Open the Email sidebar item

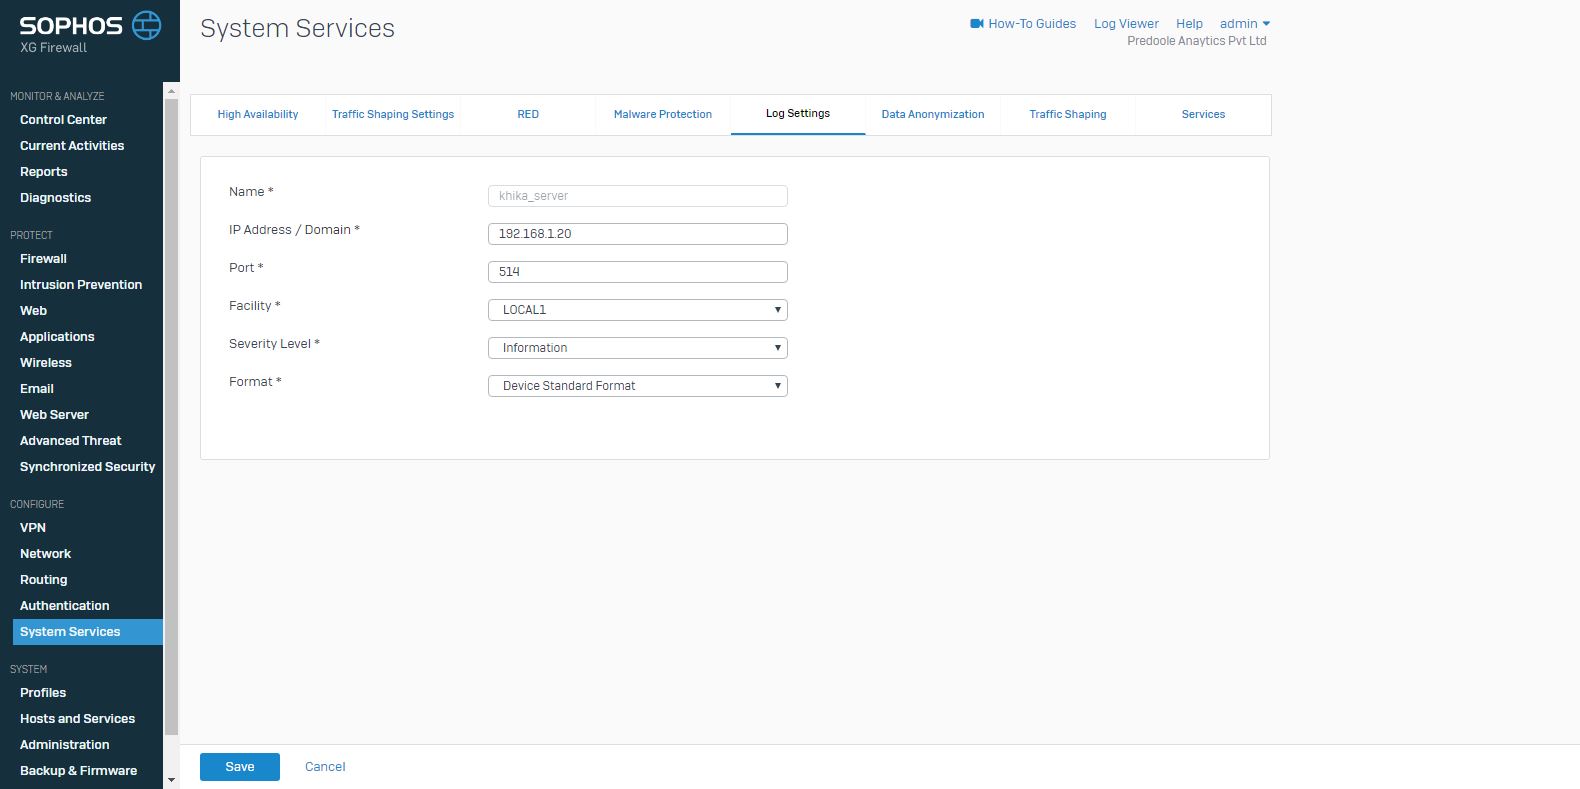point(37,389)
